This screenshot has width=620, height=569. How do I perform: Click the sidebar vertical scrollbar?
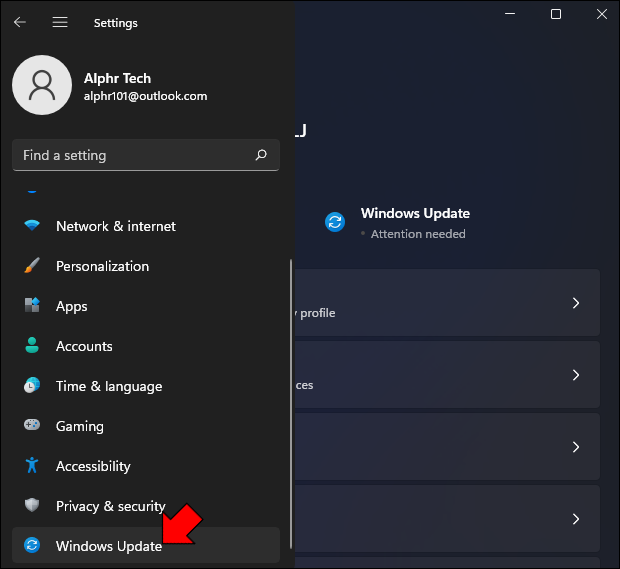[x=291, y=404]
